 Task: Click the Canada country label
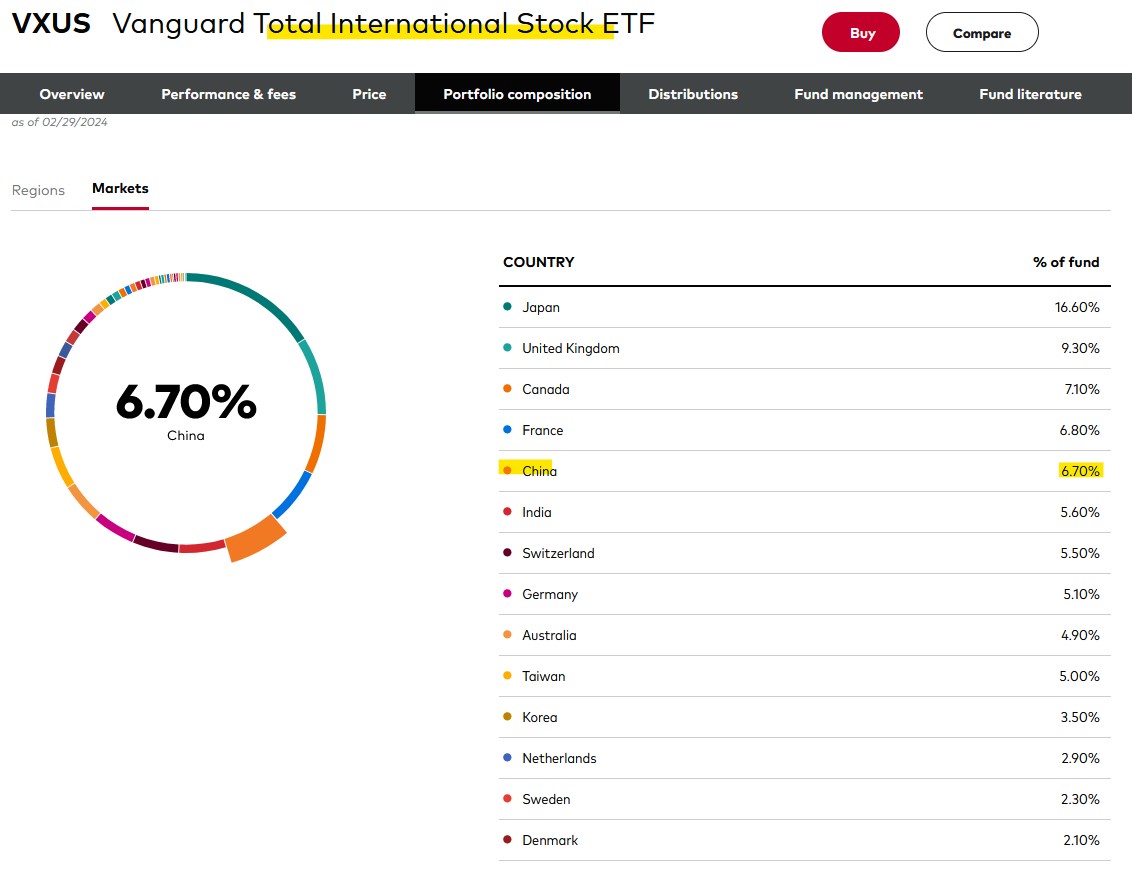(x=546, y=389)
